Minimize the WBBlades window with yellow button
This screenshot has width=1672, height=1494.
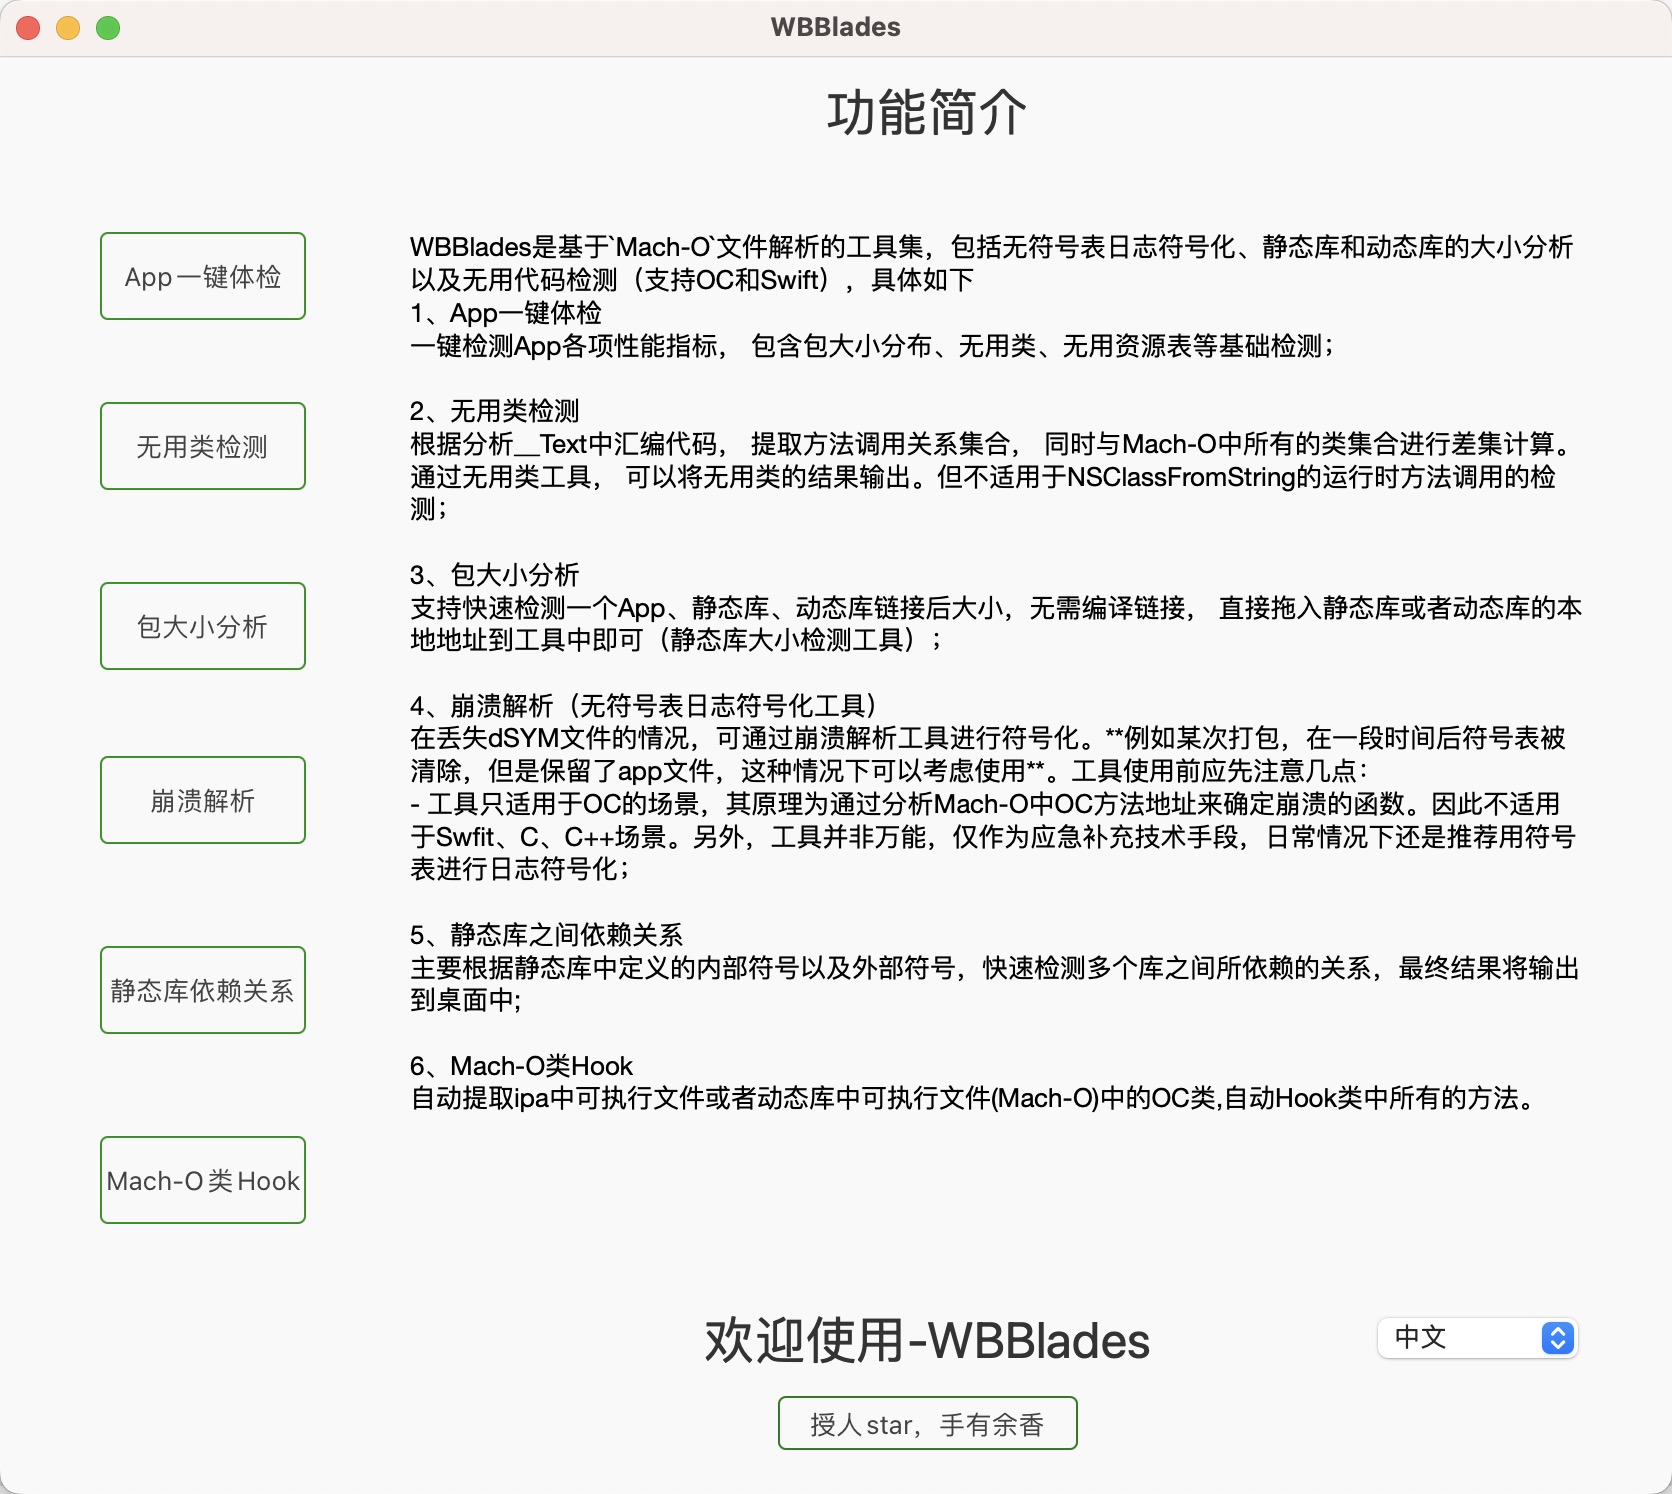coord(68,28)
